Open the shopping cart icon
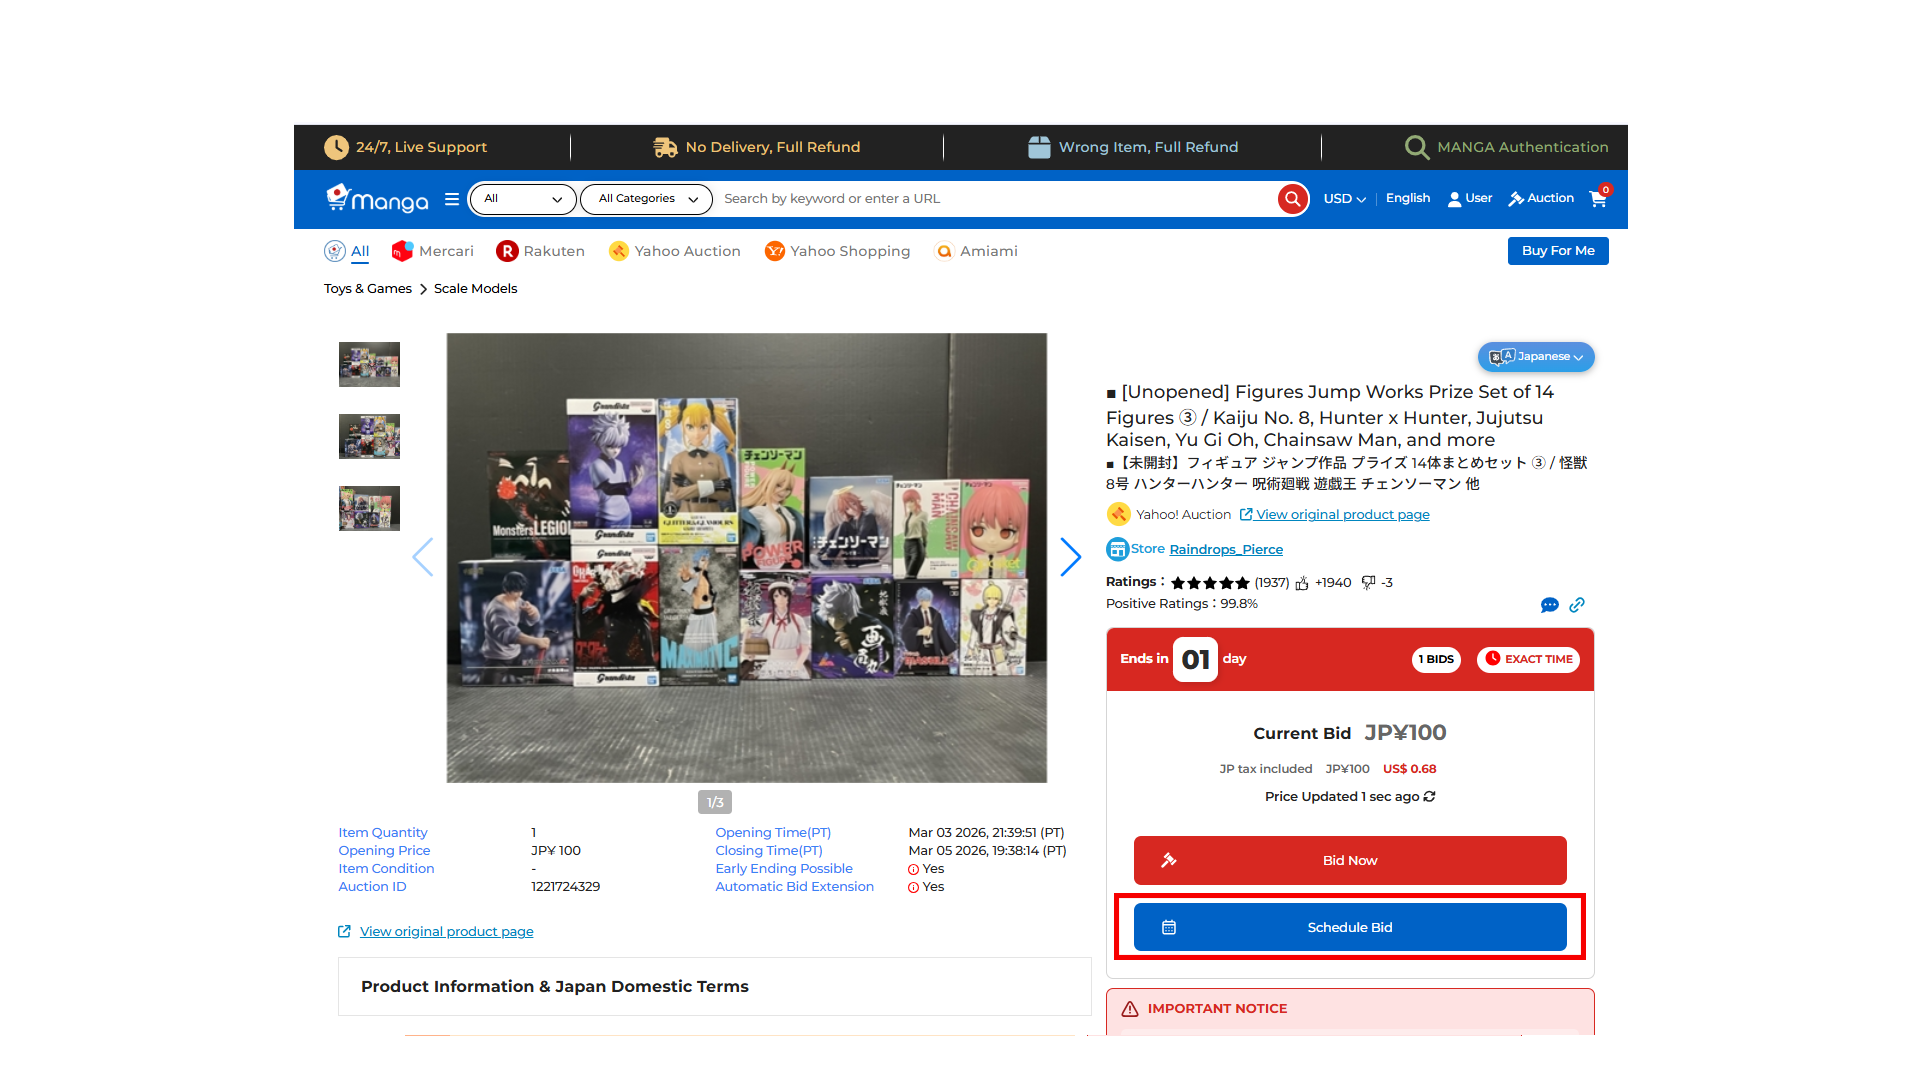1919x1079 pixels. [x=1598, y=198]
